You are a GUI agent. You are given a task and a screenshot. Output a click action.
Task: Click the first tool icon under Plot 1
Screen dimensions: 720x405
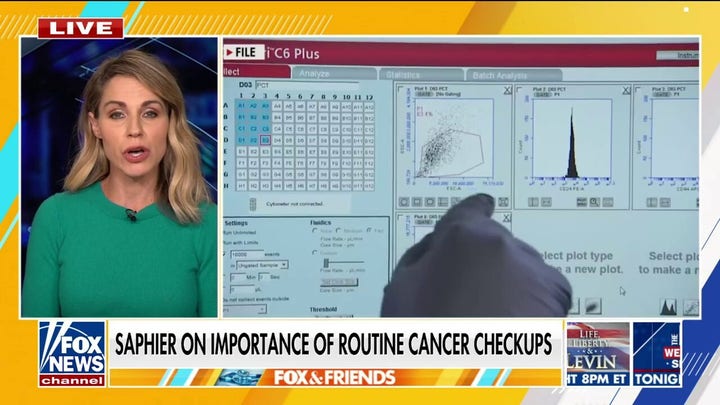[x=404, y=202]
